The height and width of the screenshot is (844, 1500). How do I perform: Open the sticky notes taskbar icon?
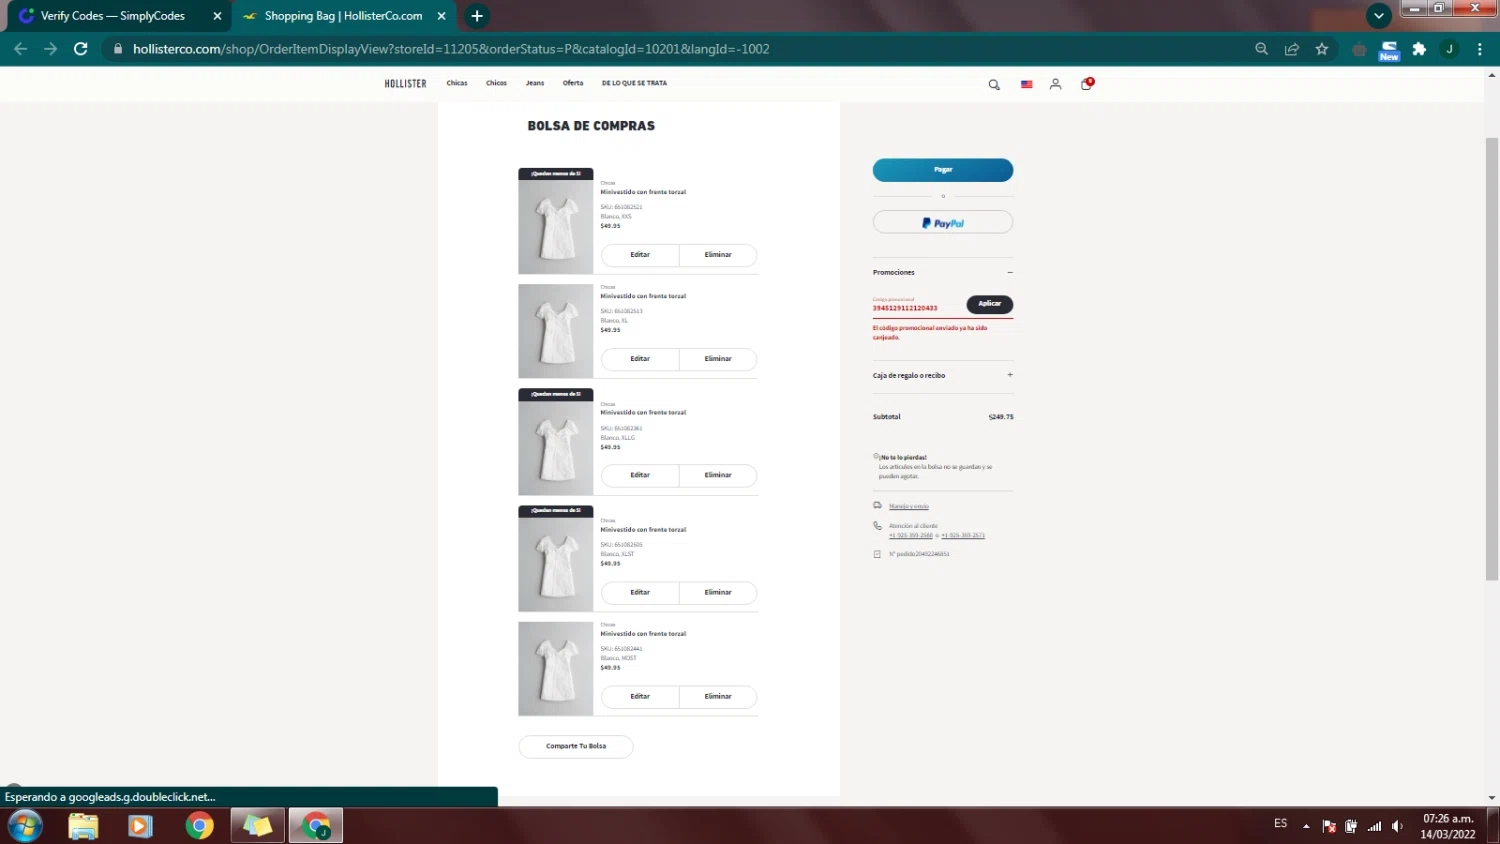click(x=257, y=826)
